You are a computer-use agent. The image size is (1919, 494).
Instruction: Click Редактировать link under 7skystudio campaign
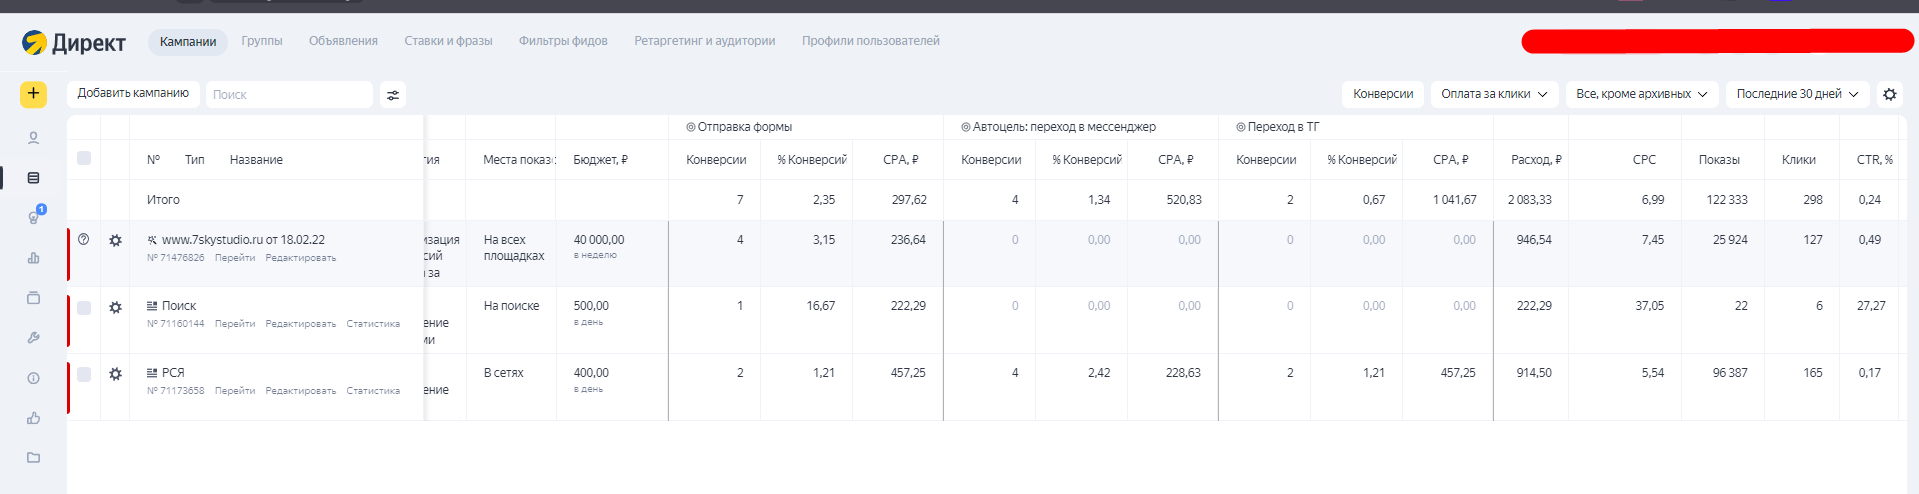click(x=301, y=258)
